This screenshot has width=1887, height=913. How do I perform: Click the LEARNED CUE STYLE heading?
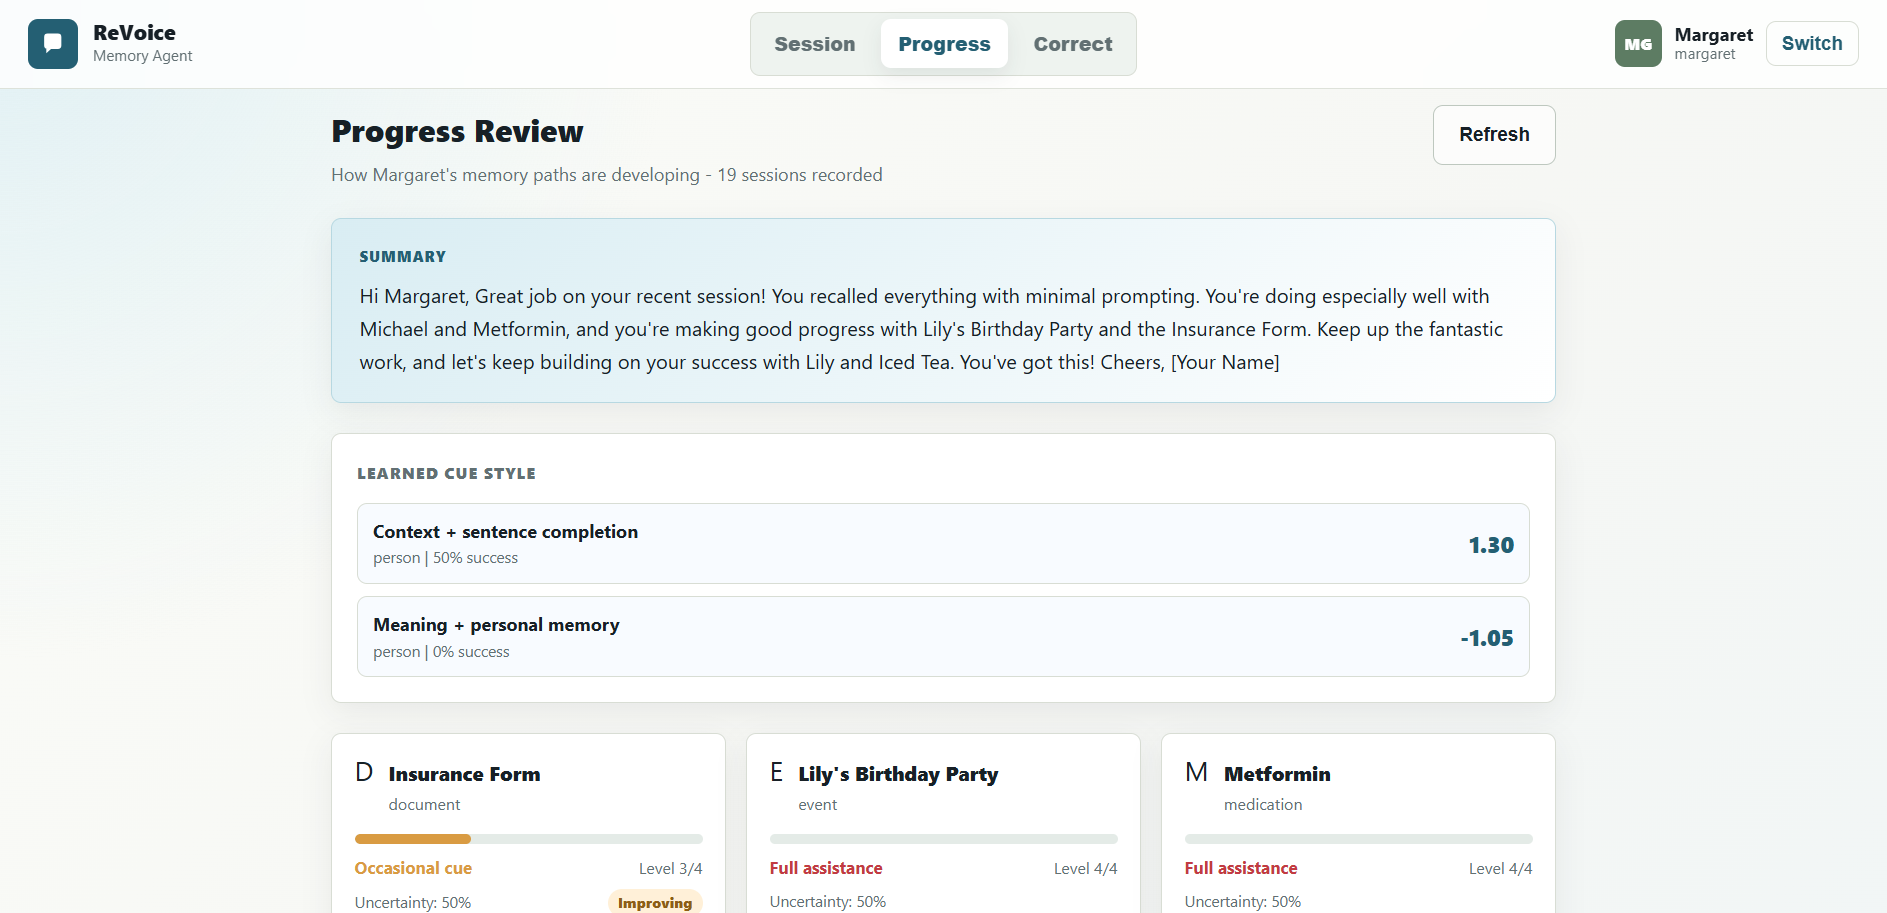click(446, 474)
